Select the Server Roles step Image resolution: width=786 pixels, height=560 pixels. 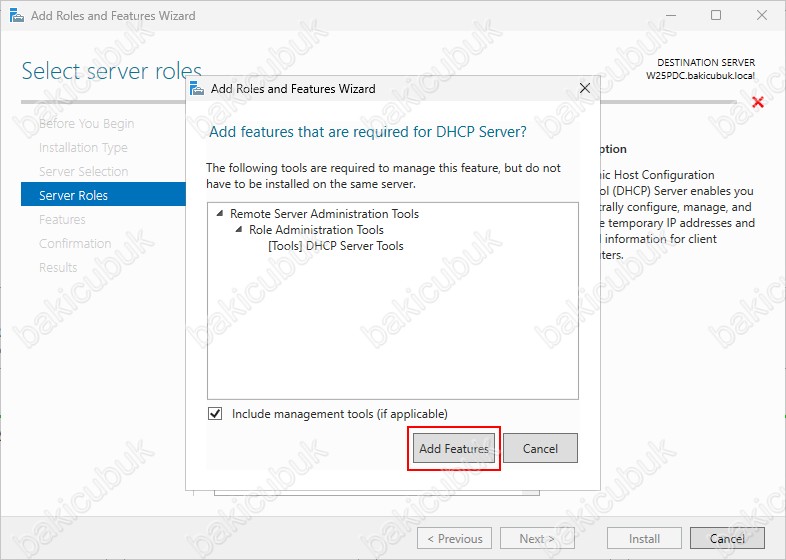103,194
